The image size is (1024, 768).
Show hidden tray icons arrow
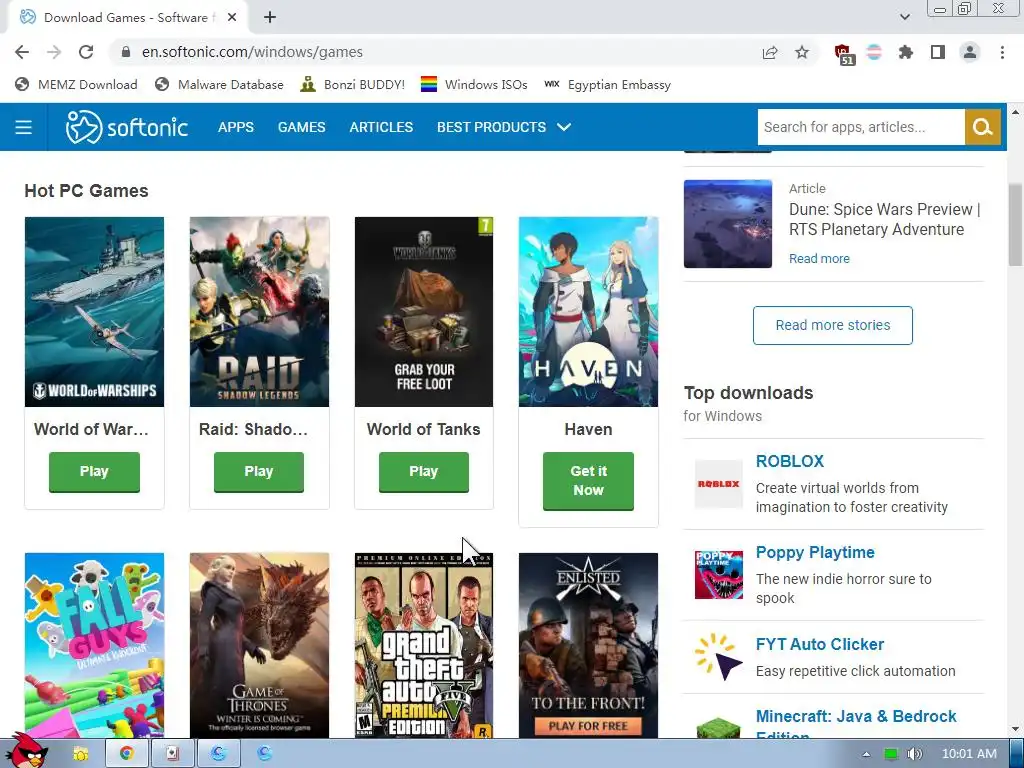coord(866,754)
